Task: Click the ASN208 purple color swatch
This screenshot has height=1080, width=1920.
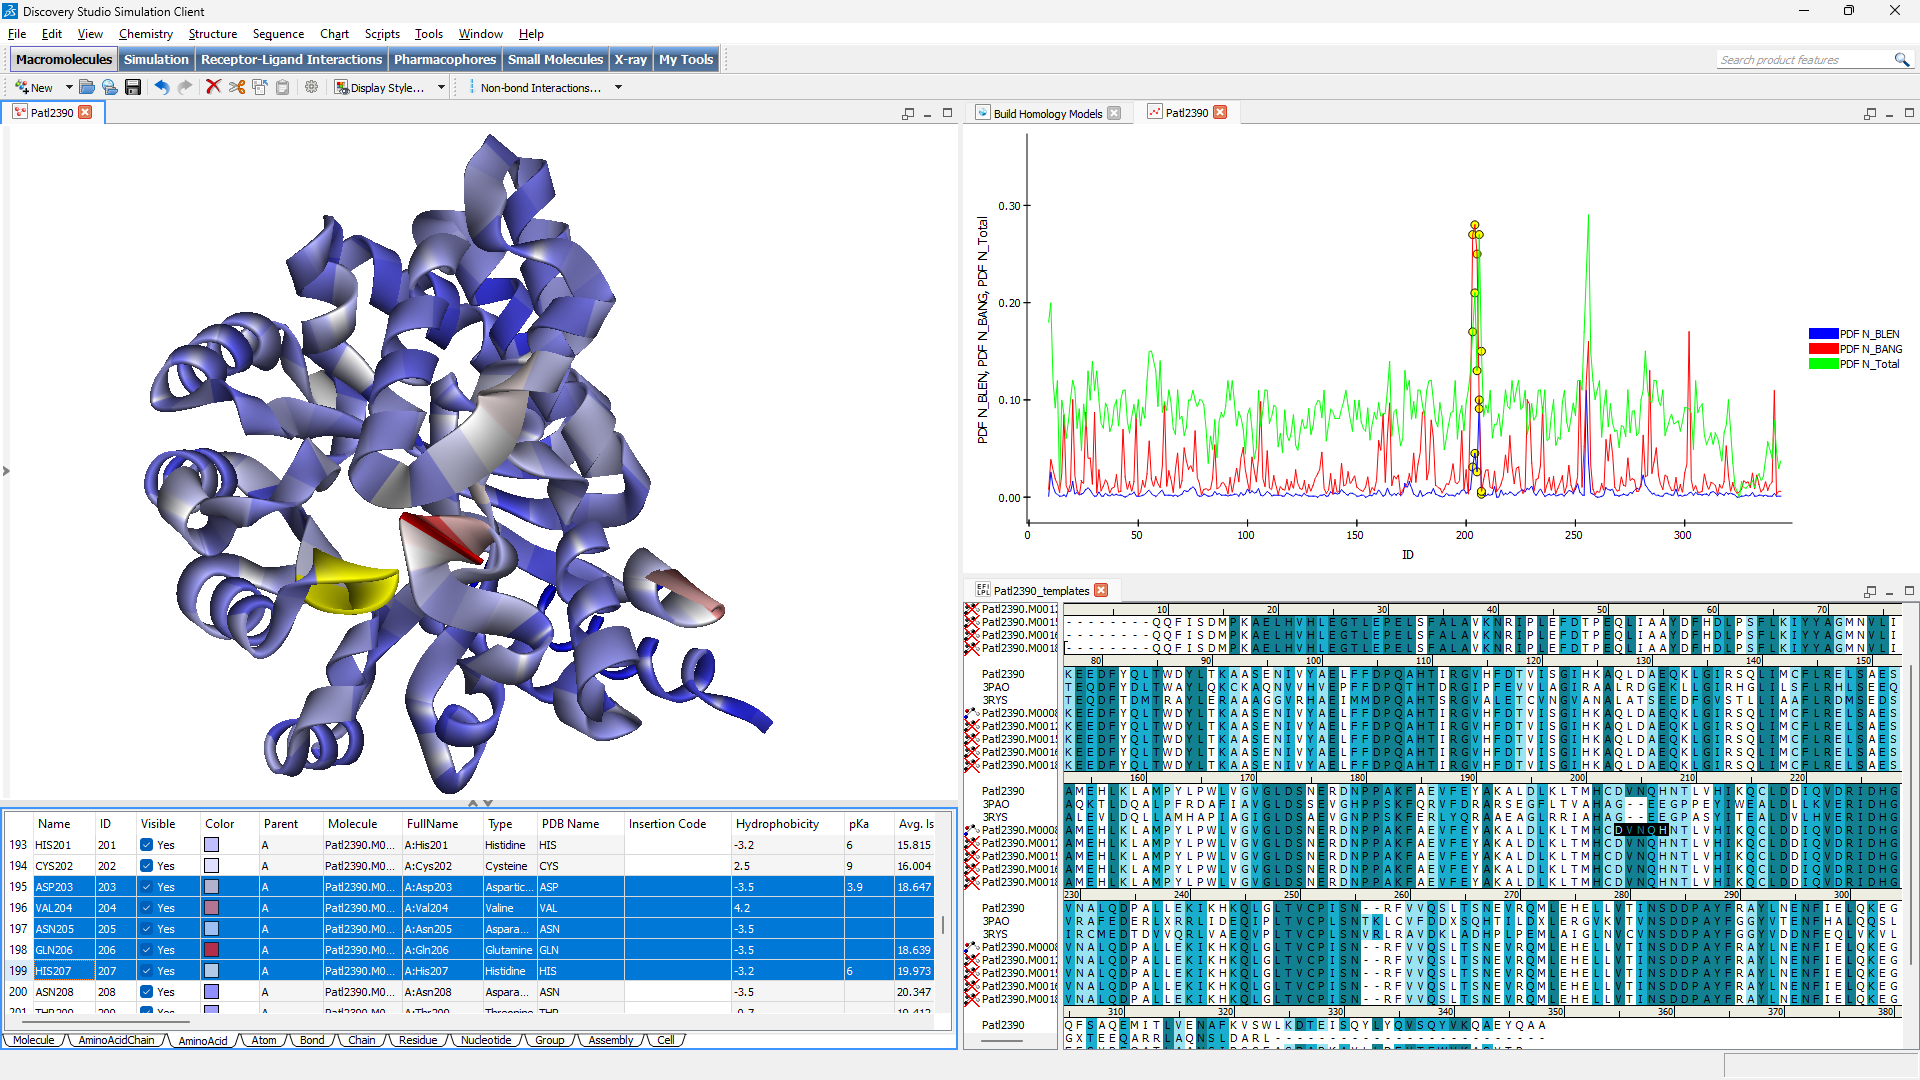Action: click(212, 992)
